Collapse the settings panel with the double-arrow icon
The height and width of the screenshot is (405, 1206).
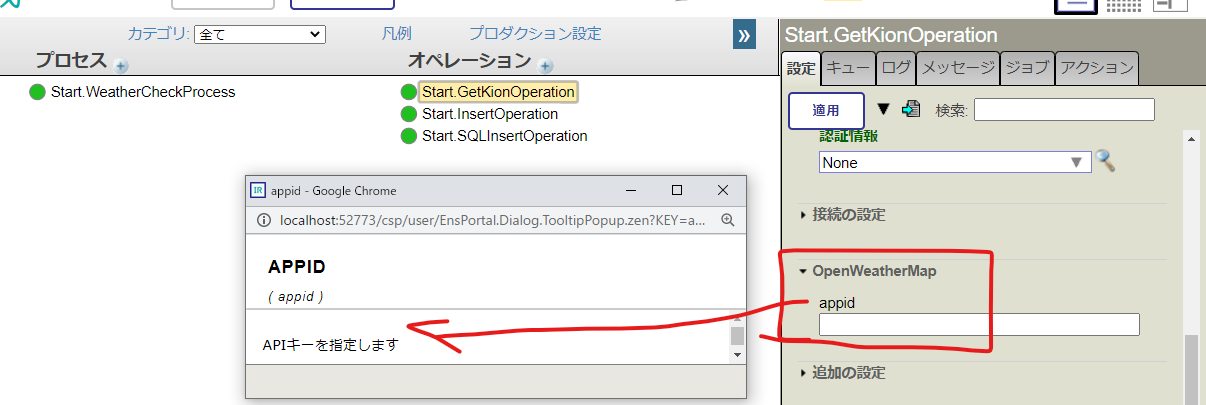coord(744,36)
